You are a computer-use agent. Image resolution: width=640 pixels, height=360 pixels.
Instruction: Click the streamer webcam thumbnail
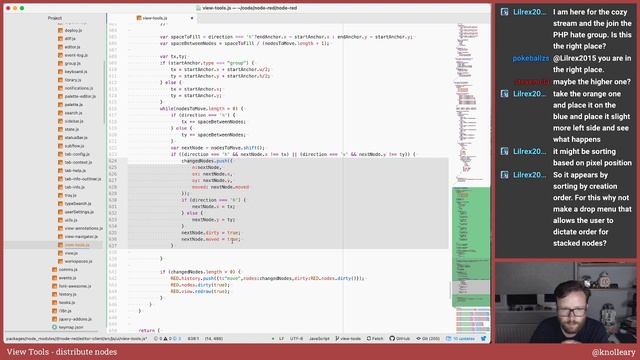tap(566, 302)
